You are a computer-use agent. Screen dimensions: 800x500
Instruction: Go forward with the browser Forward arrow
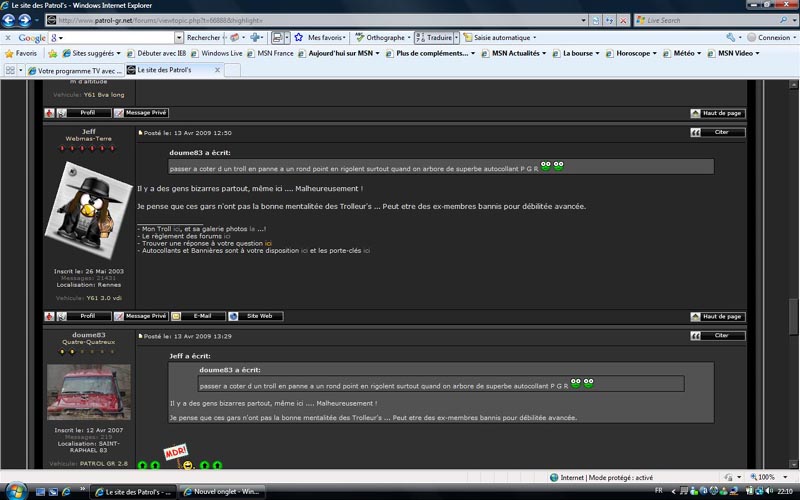pos(24,20)
